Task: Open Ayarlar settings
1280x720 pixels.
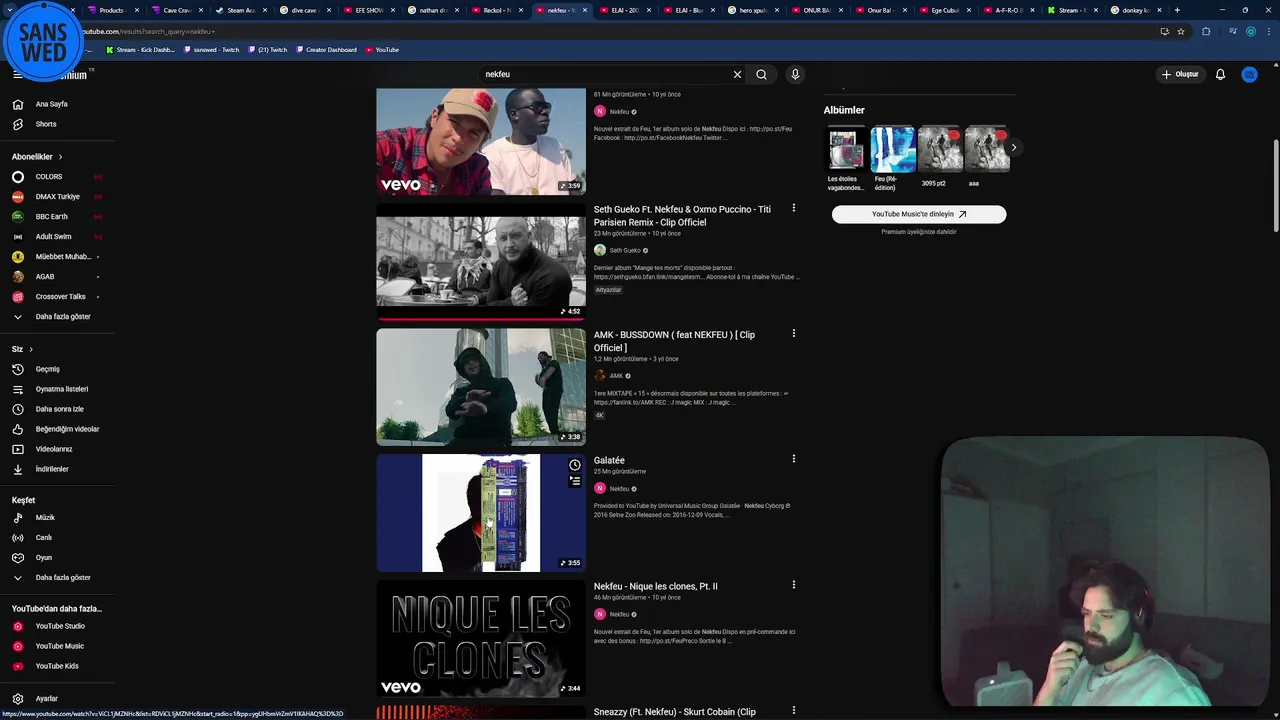Action: point(57,698)
